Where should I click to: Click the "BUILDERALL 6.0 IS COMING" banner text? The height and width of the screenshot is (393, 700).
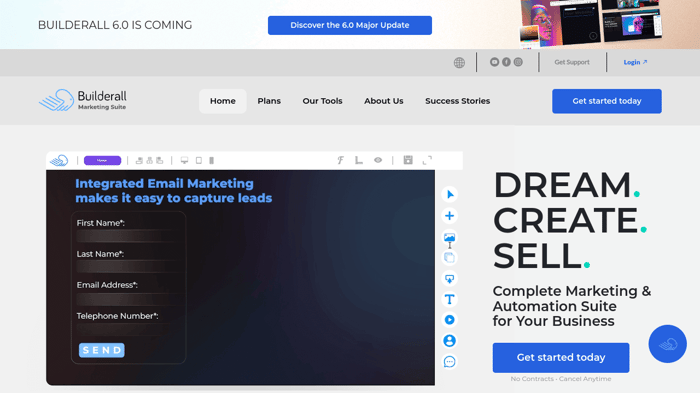115,25
